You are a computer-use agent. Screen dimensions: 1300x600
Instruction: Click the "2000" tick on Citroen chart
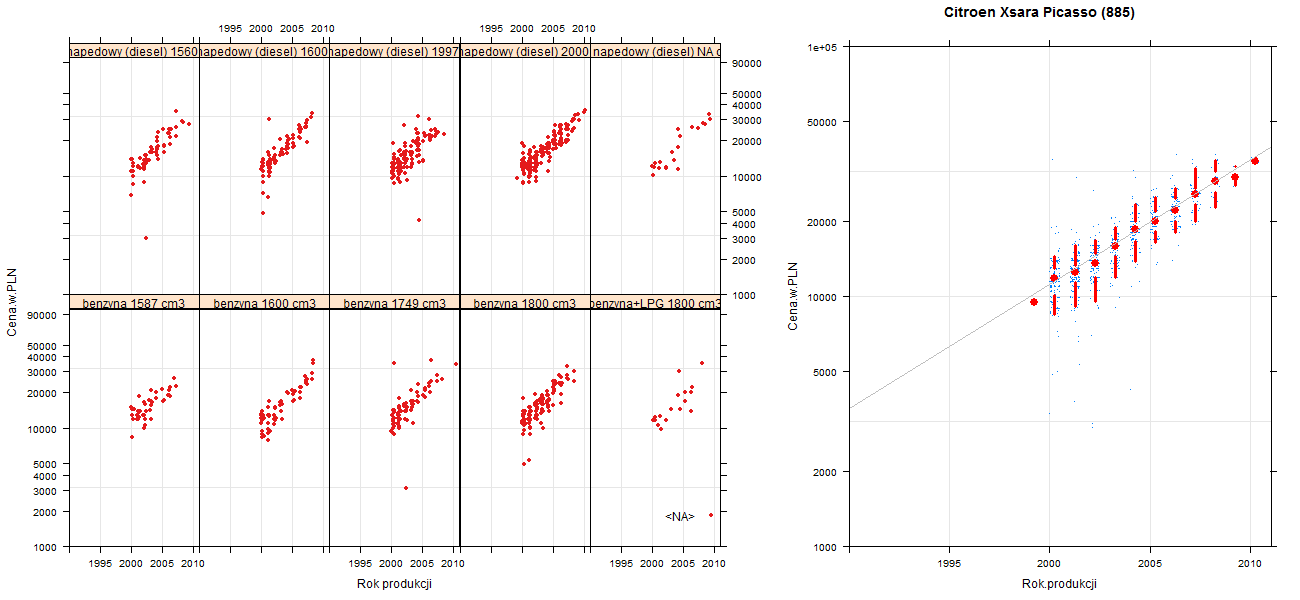click(x=826, y=471)
